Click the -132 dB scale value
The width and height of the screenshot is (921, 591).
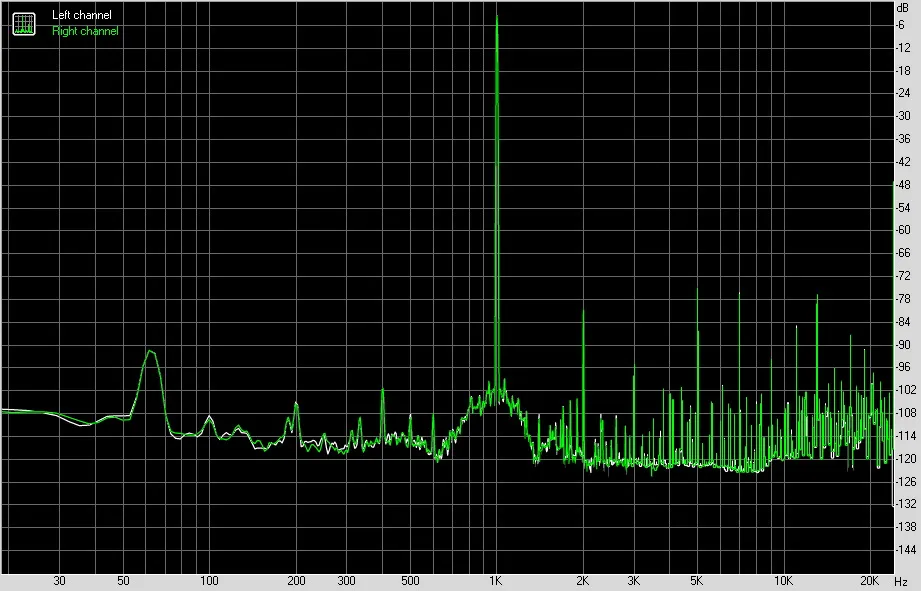click(x=905, y=503)
